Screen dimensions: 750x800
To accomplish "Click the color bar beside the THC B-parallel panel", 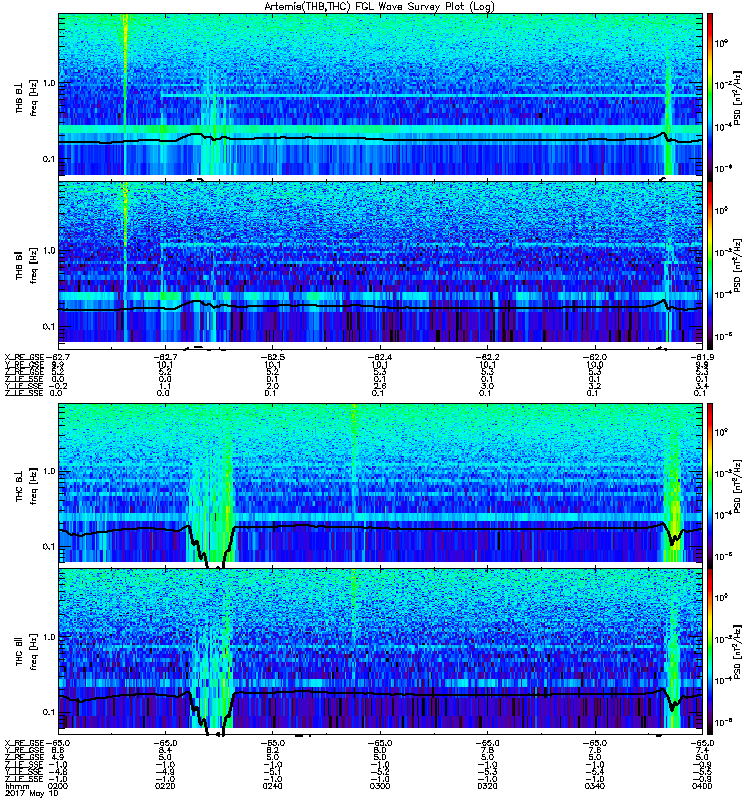I will 710,652.
